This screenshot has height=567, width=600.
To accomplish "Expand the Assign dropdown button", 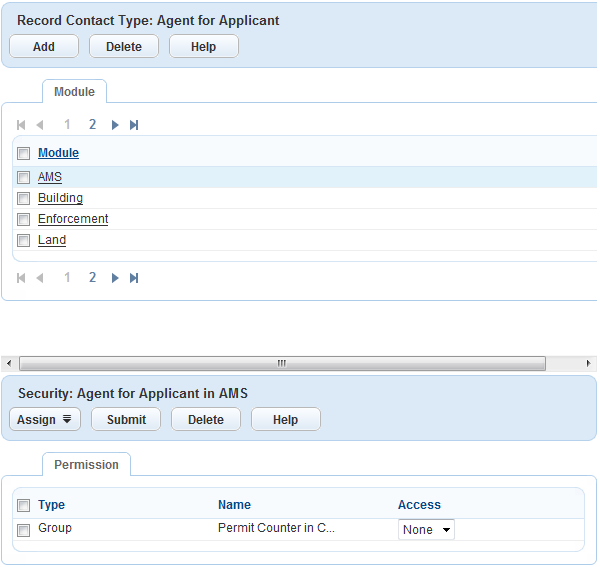I will coord(45,420).
